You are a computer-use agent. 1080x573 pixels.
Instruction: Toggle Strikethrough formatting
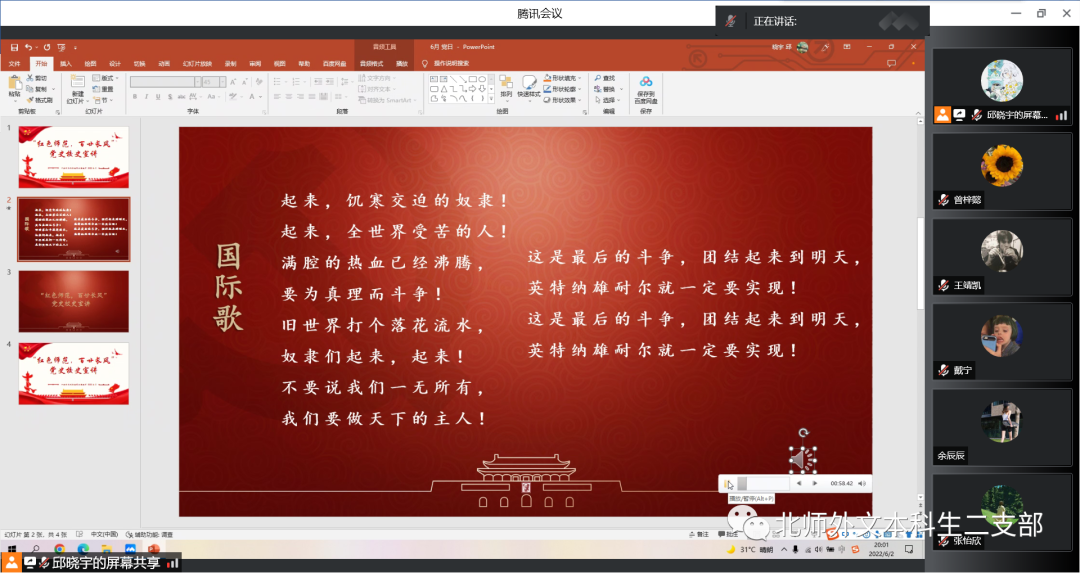coord(182,97)
